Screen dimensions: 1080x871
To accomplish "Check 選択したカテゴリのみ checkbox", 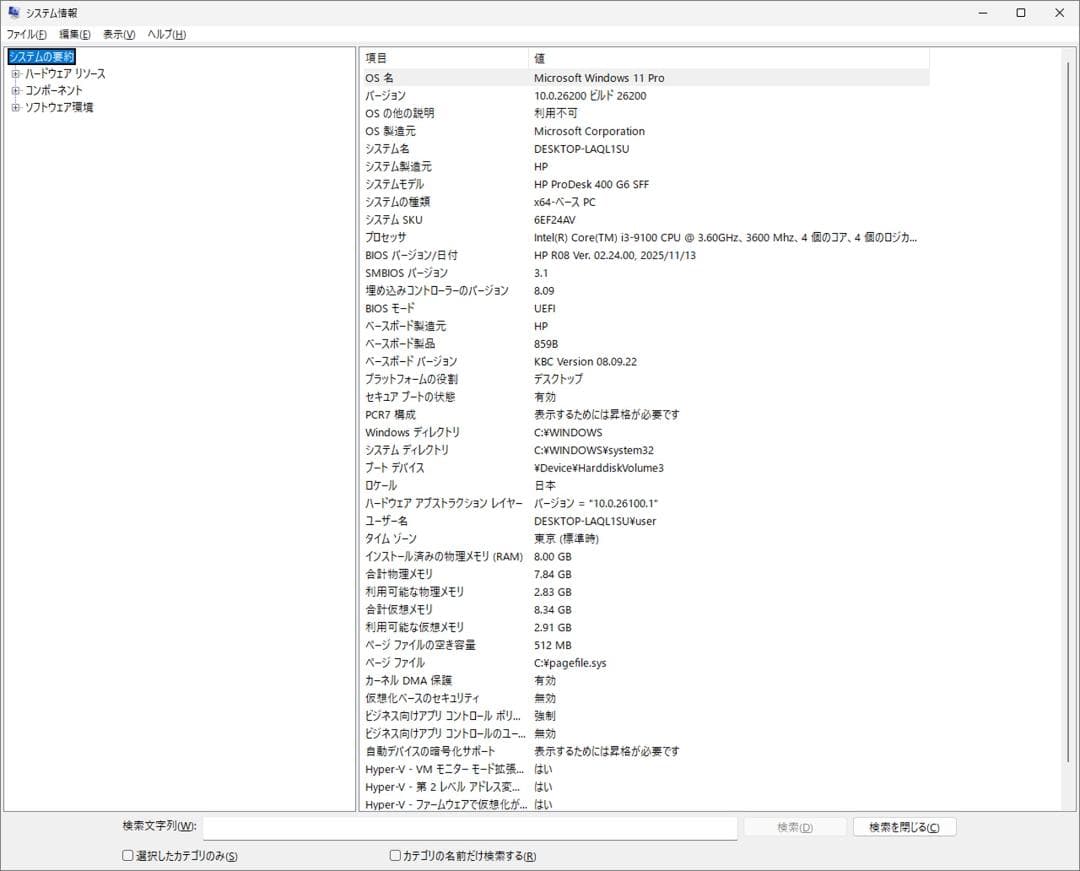I will click(x=127, y=855).
